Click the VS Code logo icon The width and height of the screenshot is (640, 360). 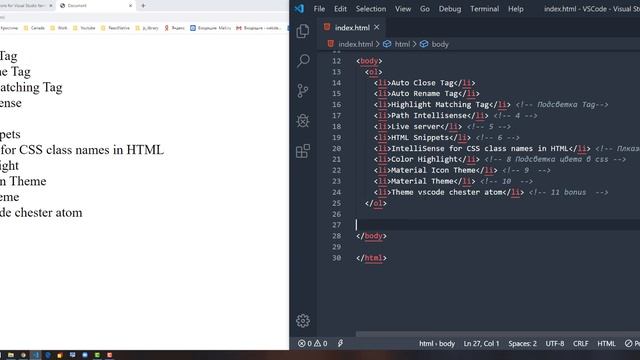[300, 9]
